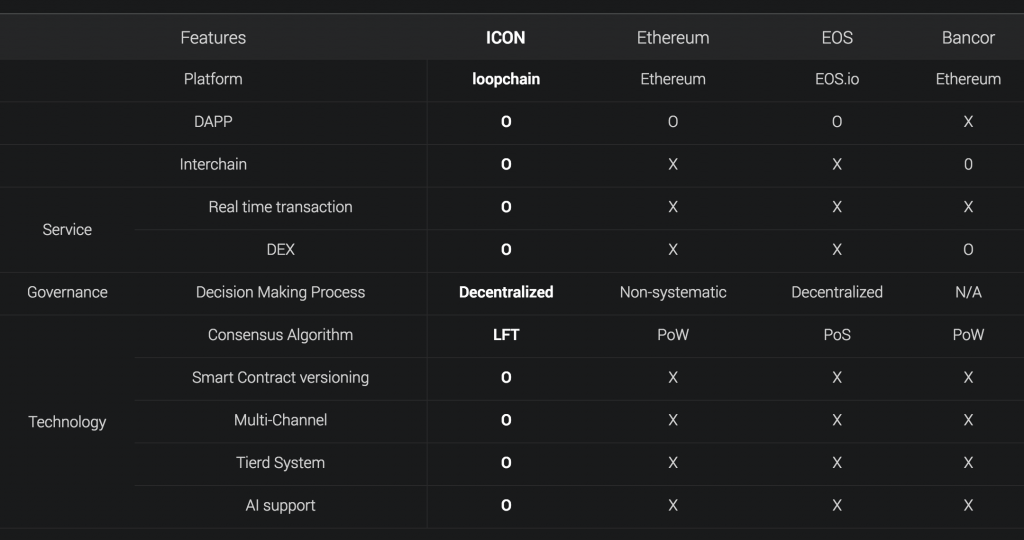Viewport: 1024px width, 540px height.
Task: Click the "Service" category label
Action: [67, 229]
